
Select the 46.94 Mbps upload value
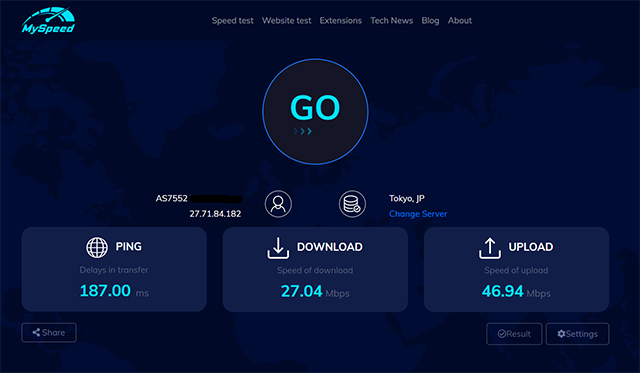pos(516,292)
